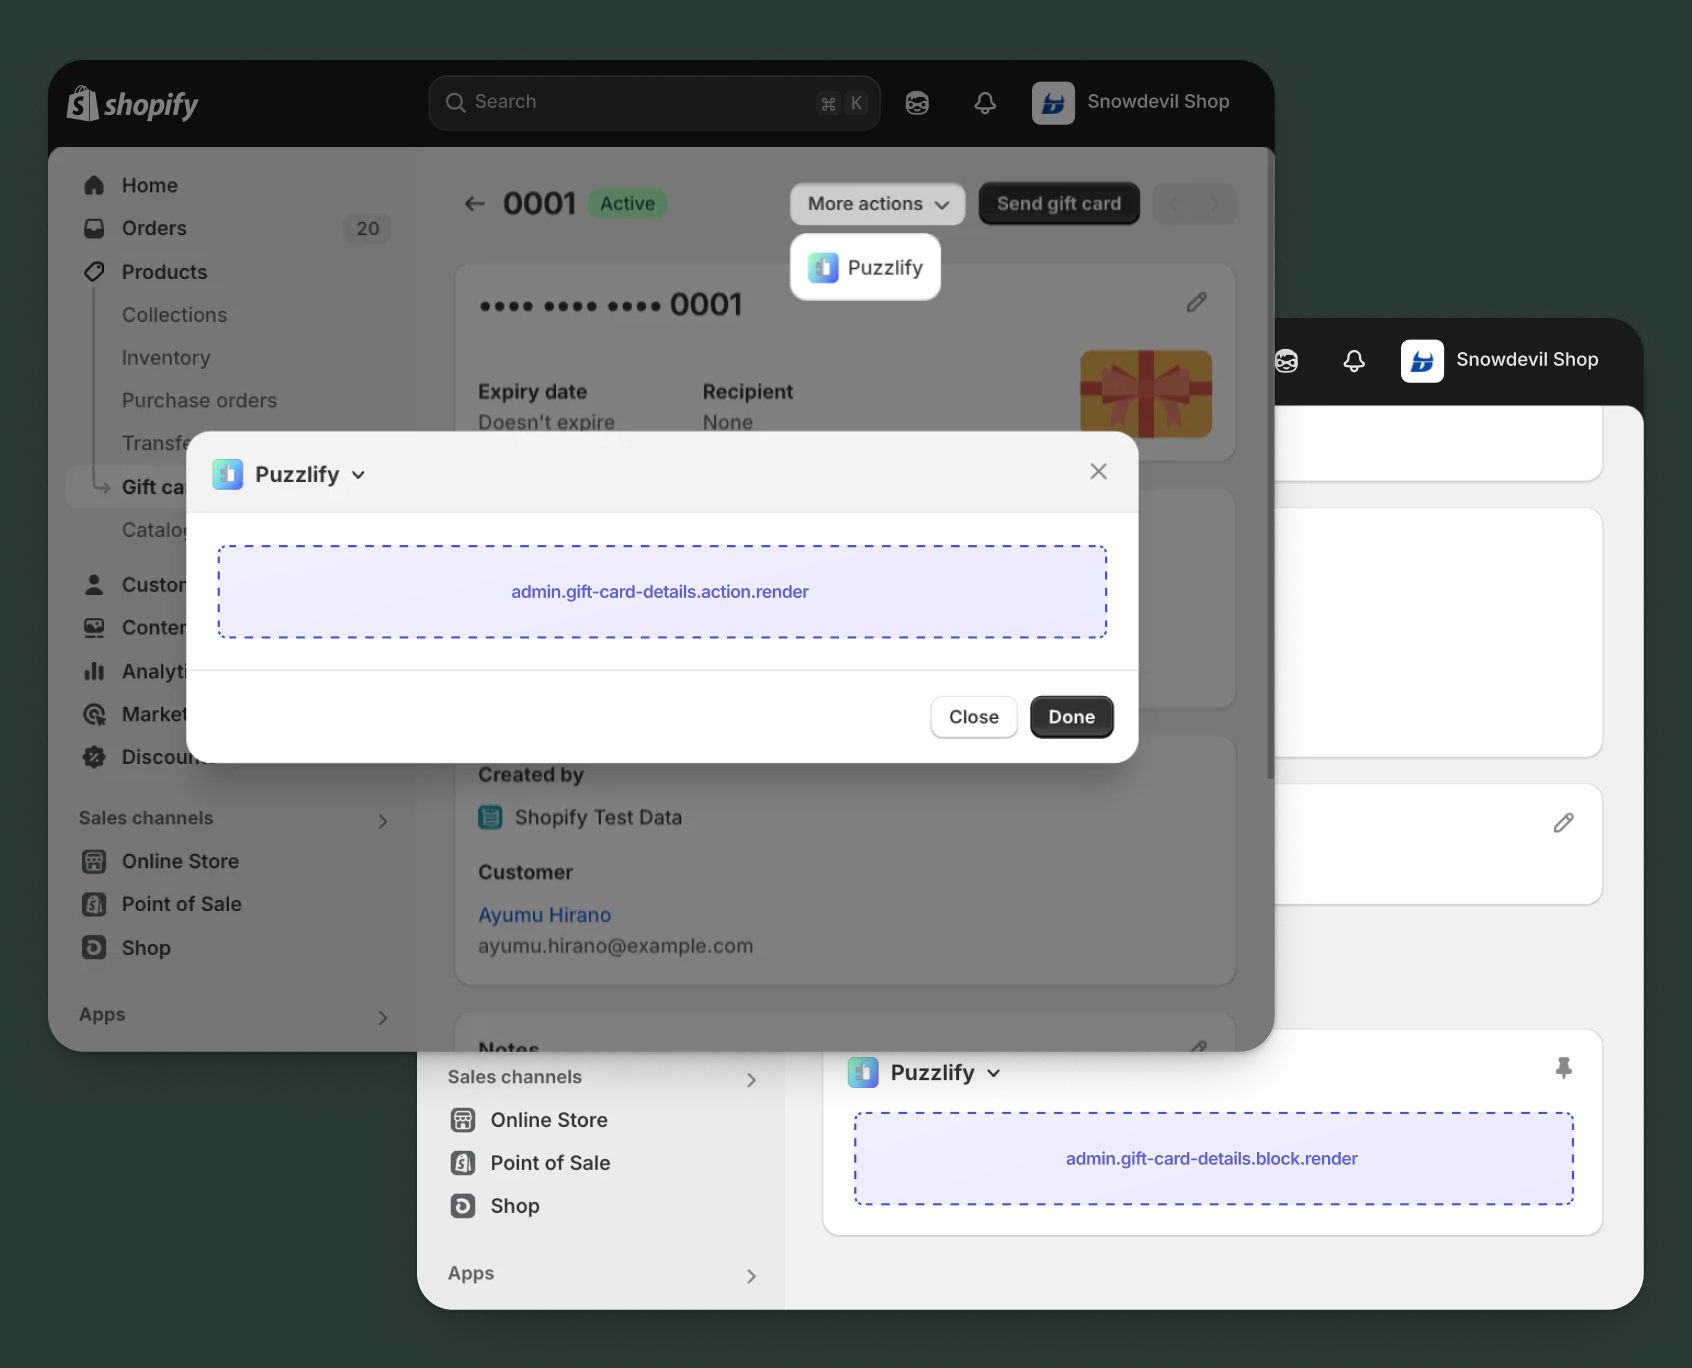
Task: Click the Shopify logo in header
Action: pyautogui.click(x=132, y=104)
